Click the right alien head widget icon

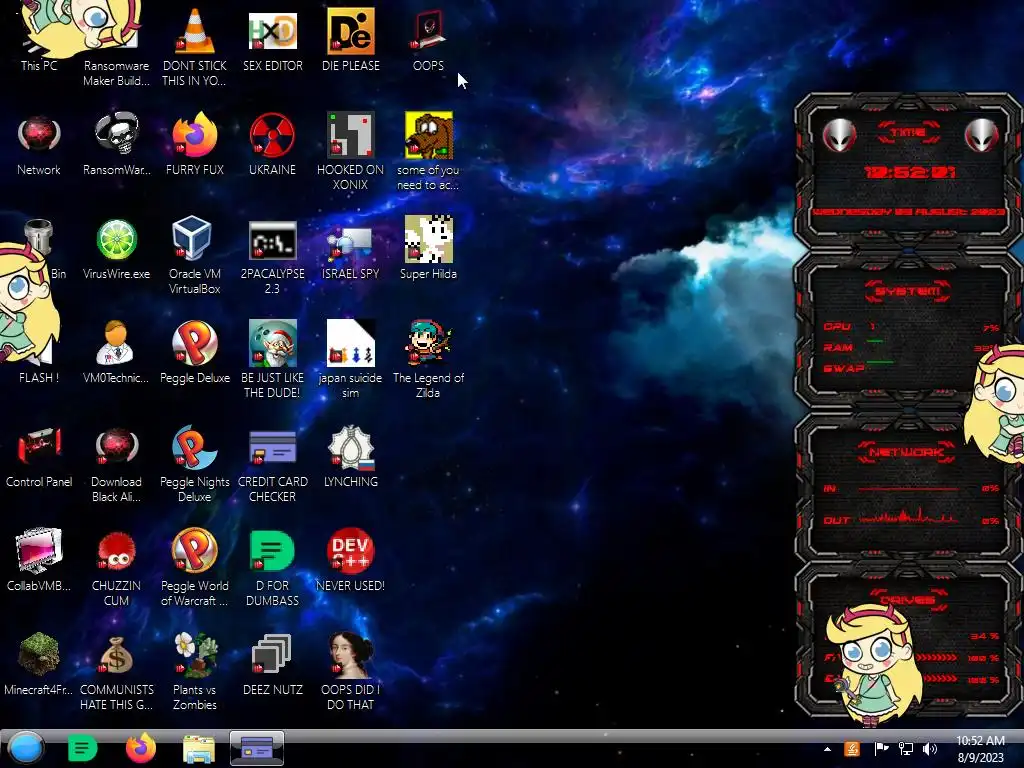(x=982, y=135)
